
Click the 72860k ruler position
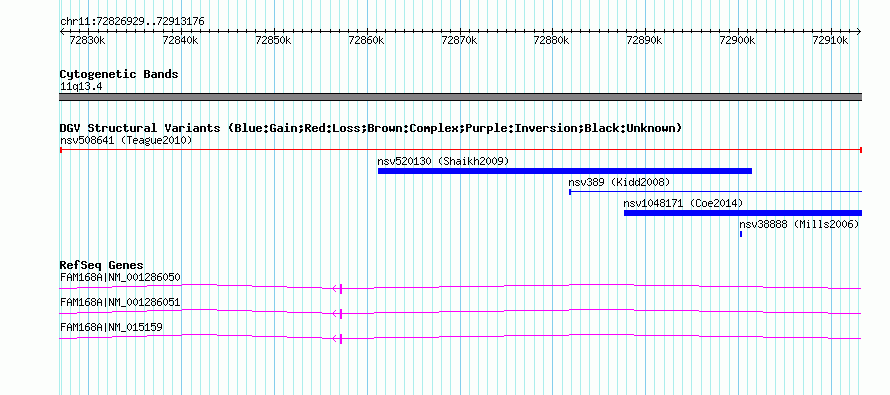coord(367,40)
